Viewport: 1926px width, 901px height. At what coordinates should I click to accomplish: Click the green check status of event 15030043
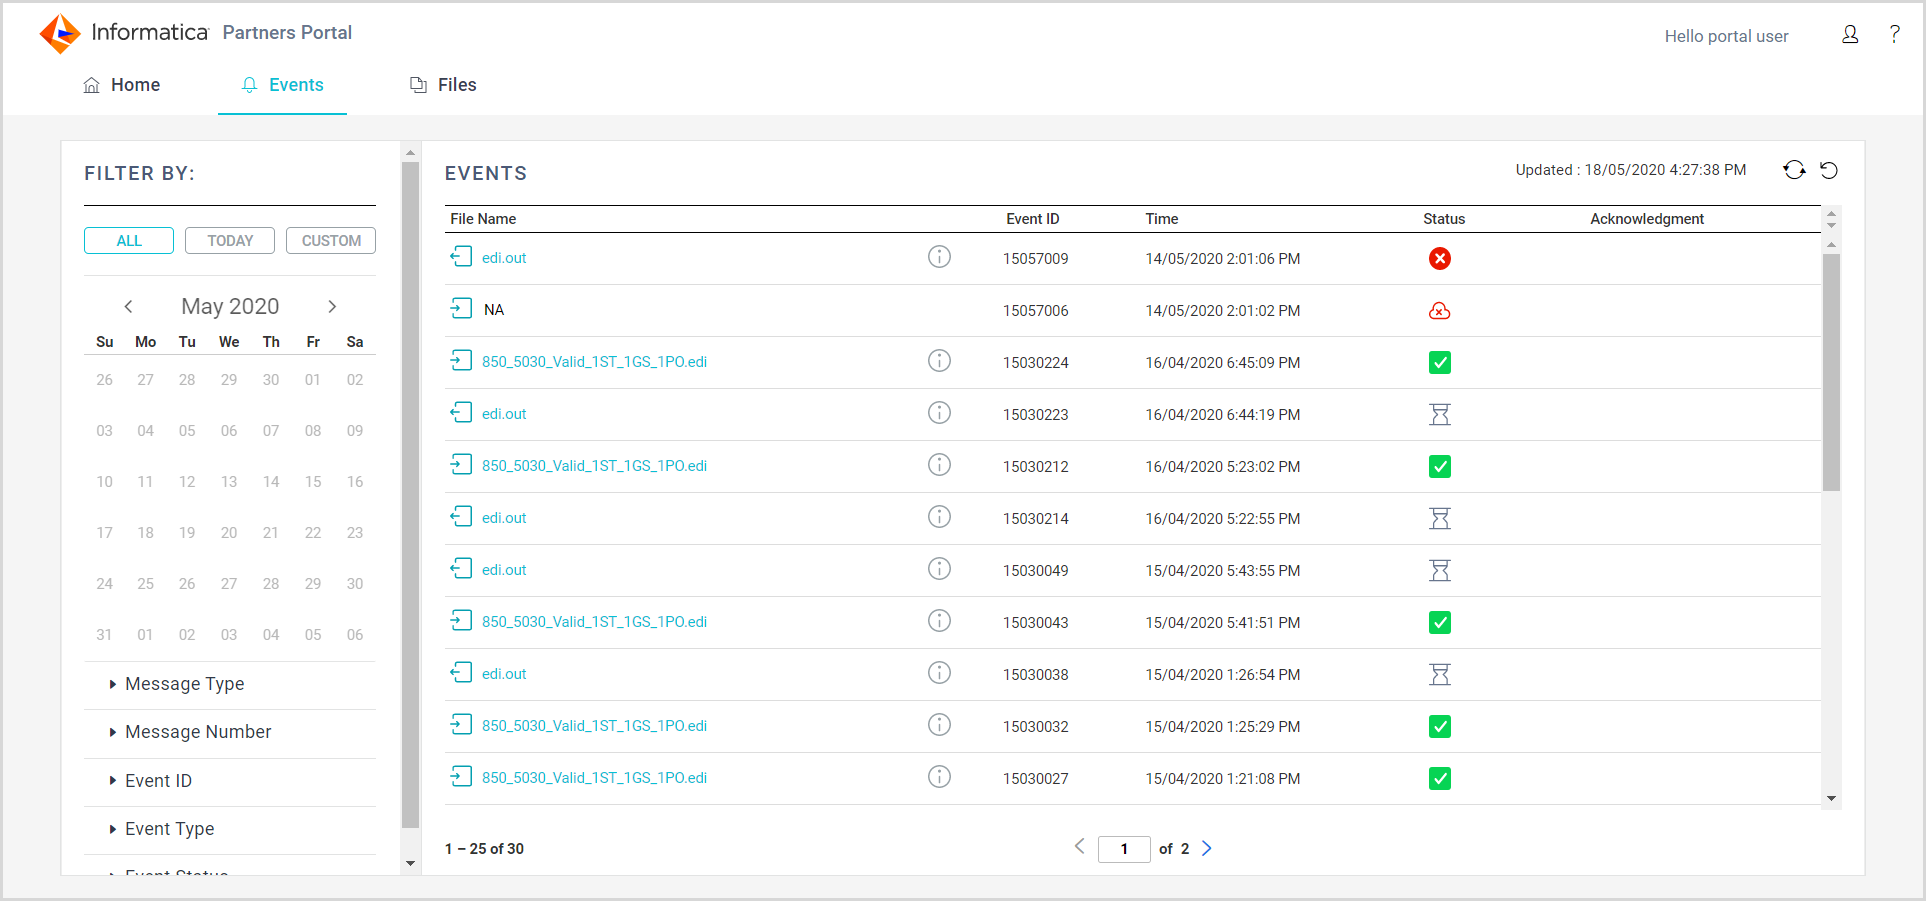1439,623
